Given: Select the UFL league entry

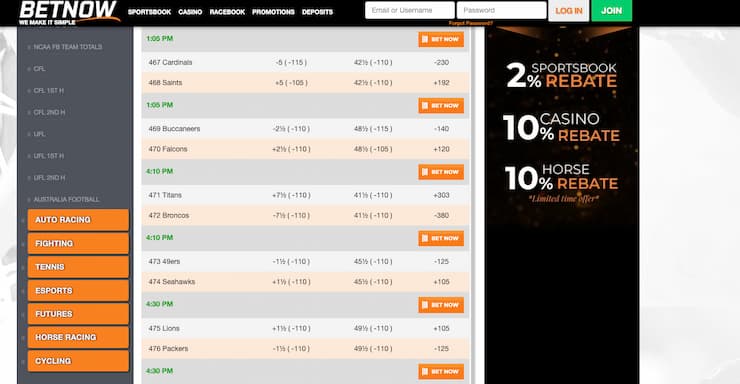Looking at the screenshot, I should [x=39, y=134].
